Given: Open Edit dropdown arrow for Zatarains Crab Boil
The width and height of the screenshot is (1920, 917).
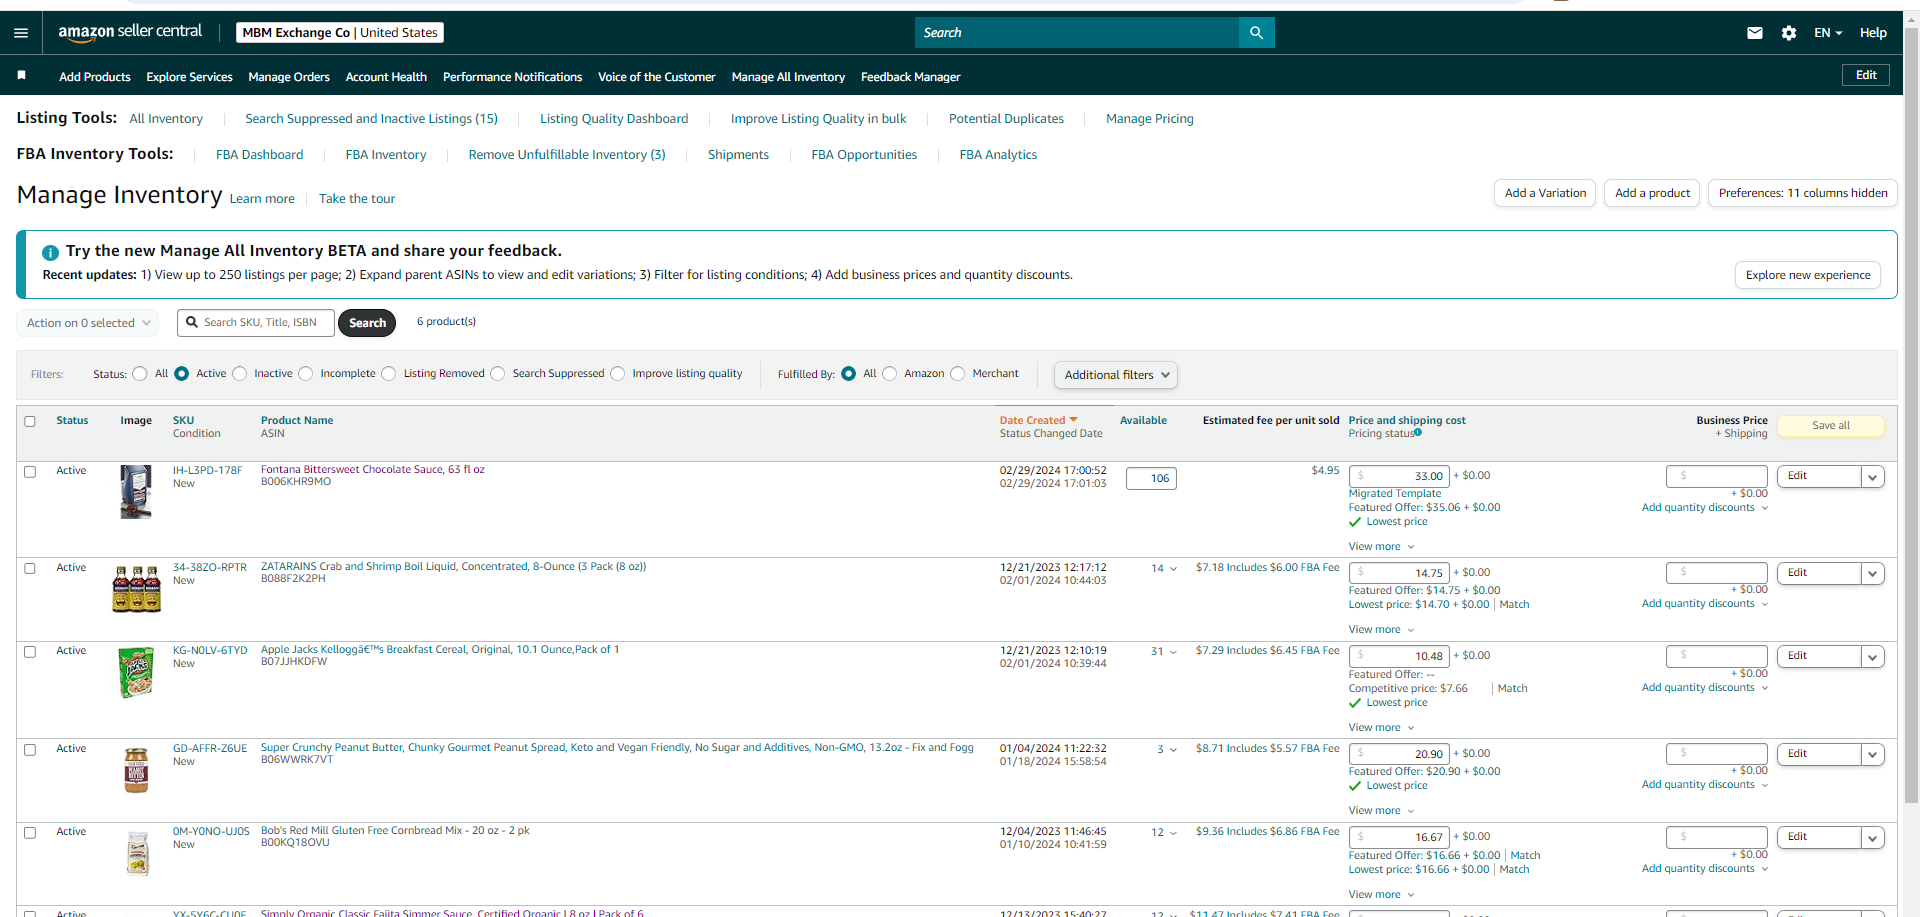Looking at the screenshot, I should click(1873, 574).
